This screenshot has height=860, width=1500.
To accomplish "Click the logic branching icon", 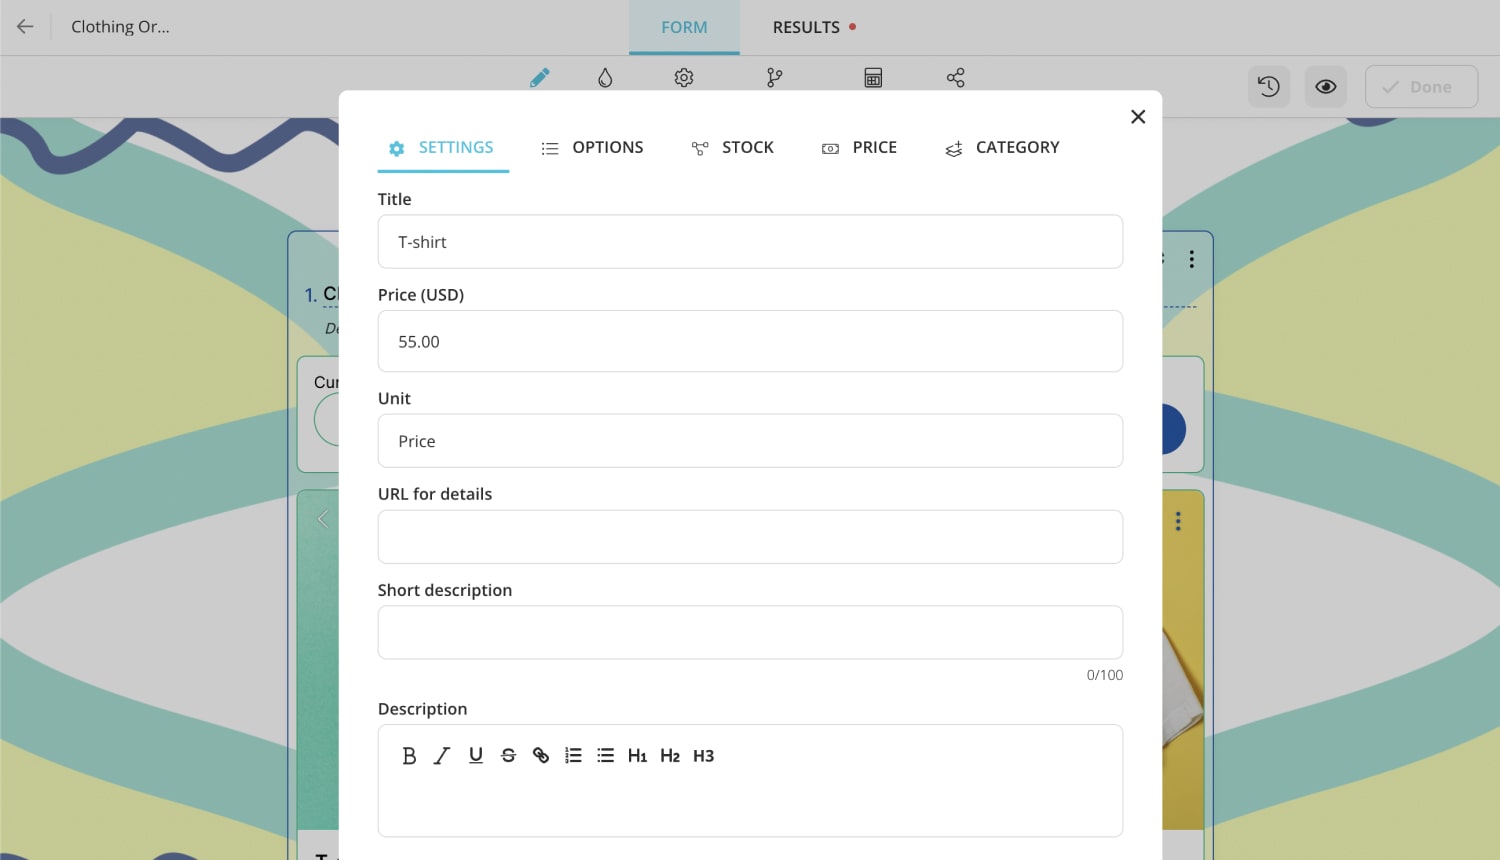I will tap(774, 77).
